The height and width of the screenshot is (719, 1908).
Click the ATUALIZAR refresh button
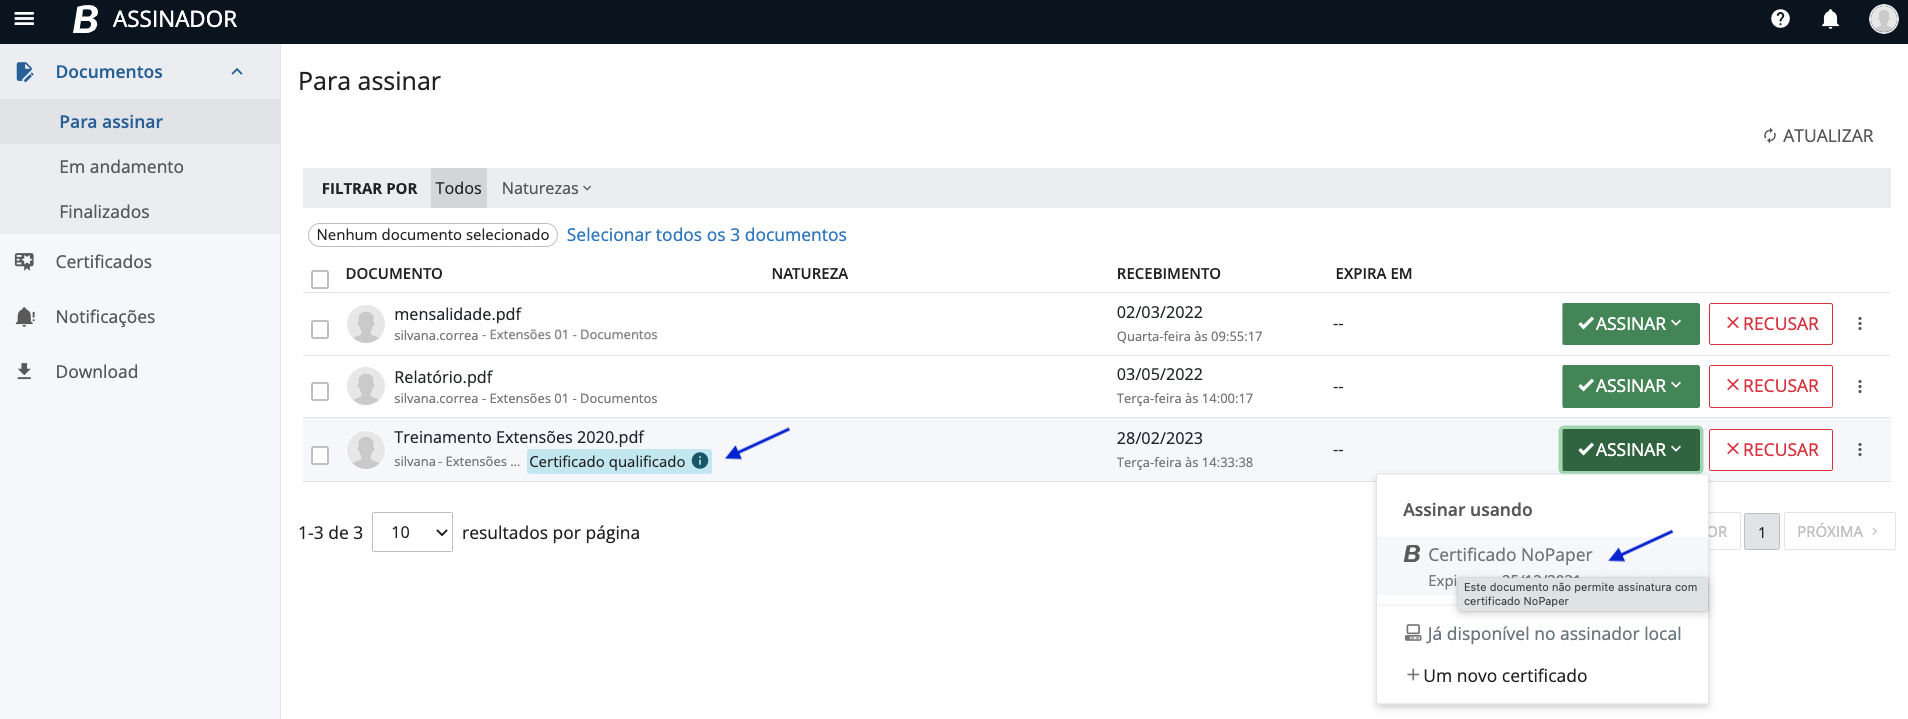pos(1818,136)
